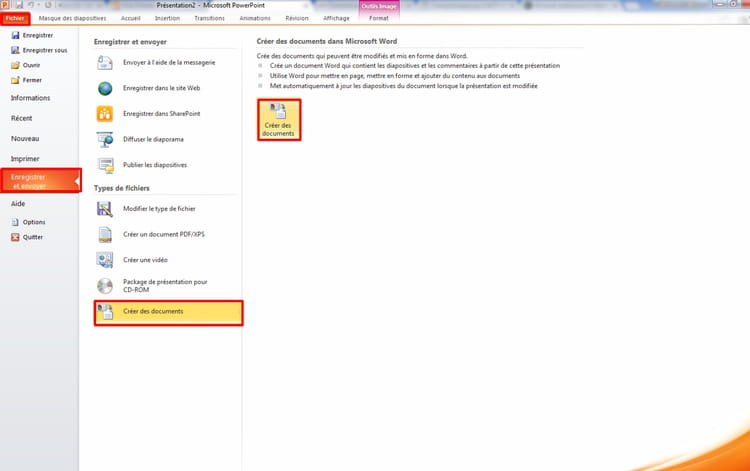
Task: Open PowerPoint Options
Action: (29, 222)
